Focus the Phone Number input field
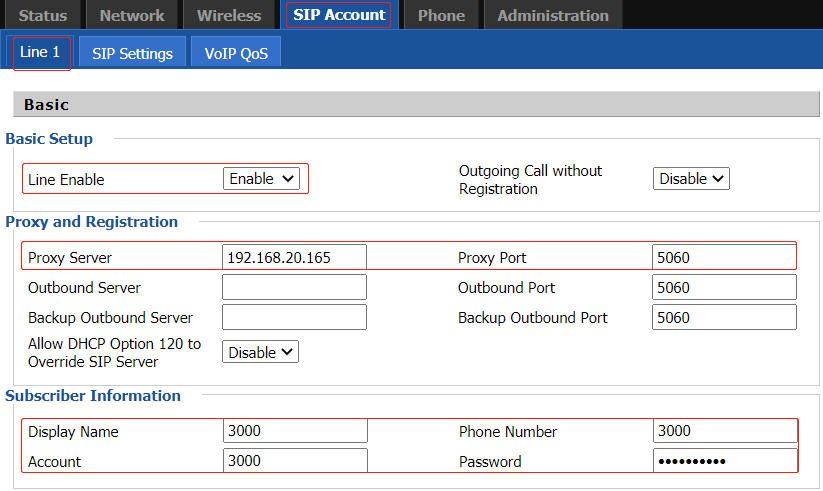 click(724, 432)
